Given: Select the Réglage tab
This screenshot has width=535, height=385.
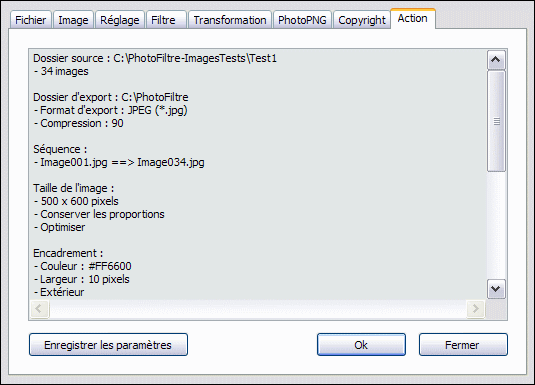Looking at the screenshot, I should coord(119,20).
